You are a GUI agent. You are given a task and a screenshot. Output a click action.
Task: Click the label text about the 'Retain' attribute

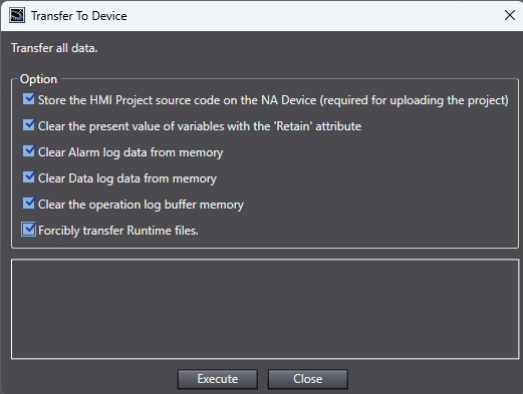[199, 126]
